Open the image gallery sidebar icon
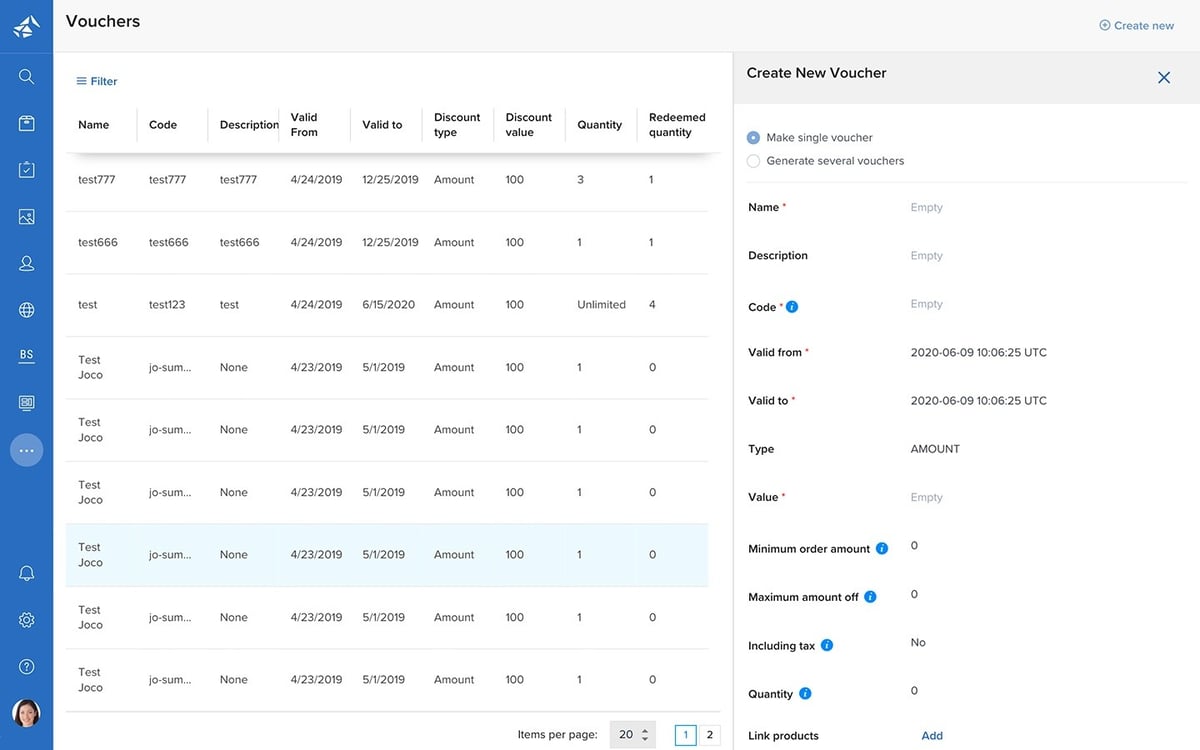Image resolution: width=1200 pixels, height=750 pixels. pos(27,217)
